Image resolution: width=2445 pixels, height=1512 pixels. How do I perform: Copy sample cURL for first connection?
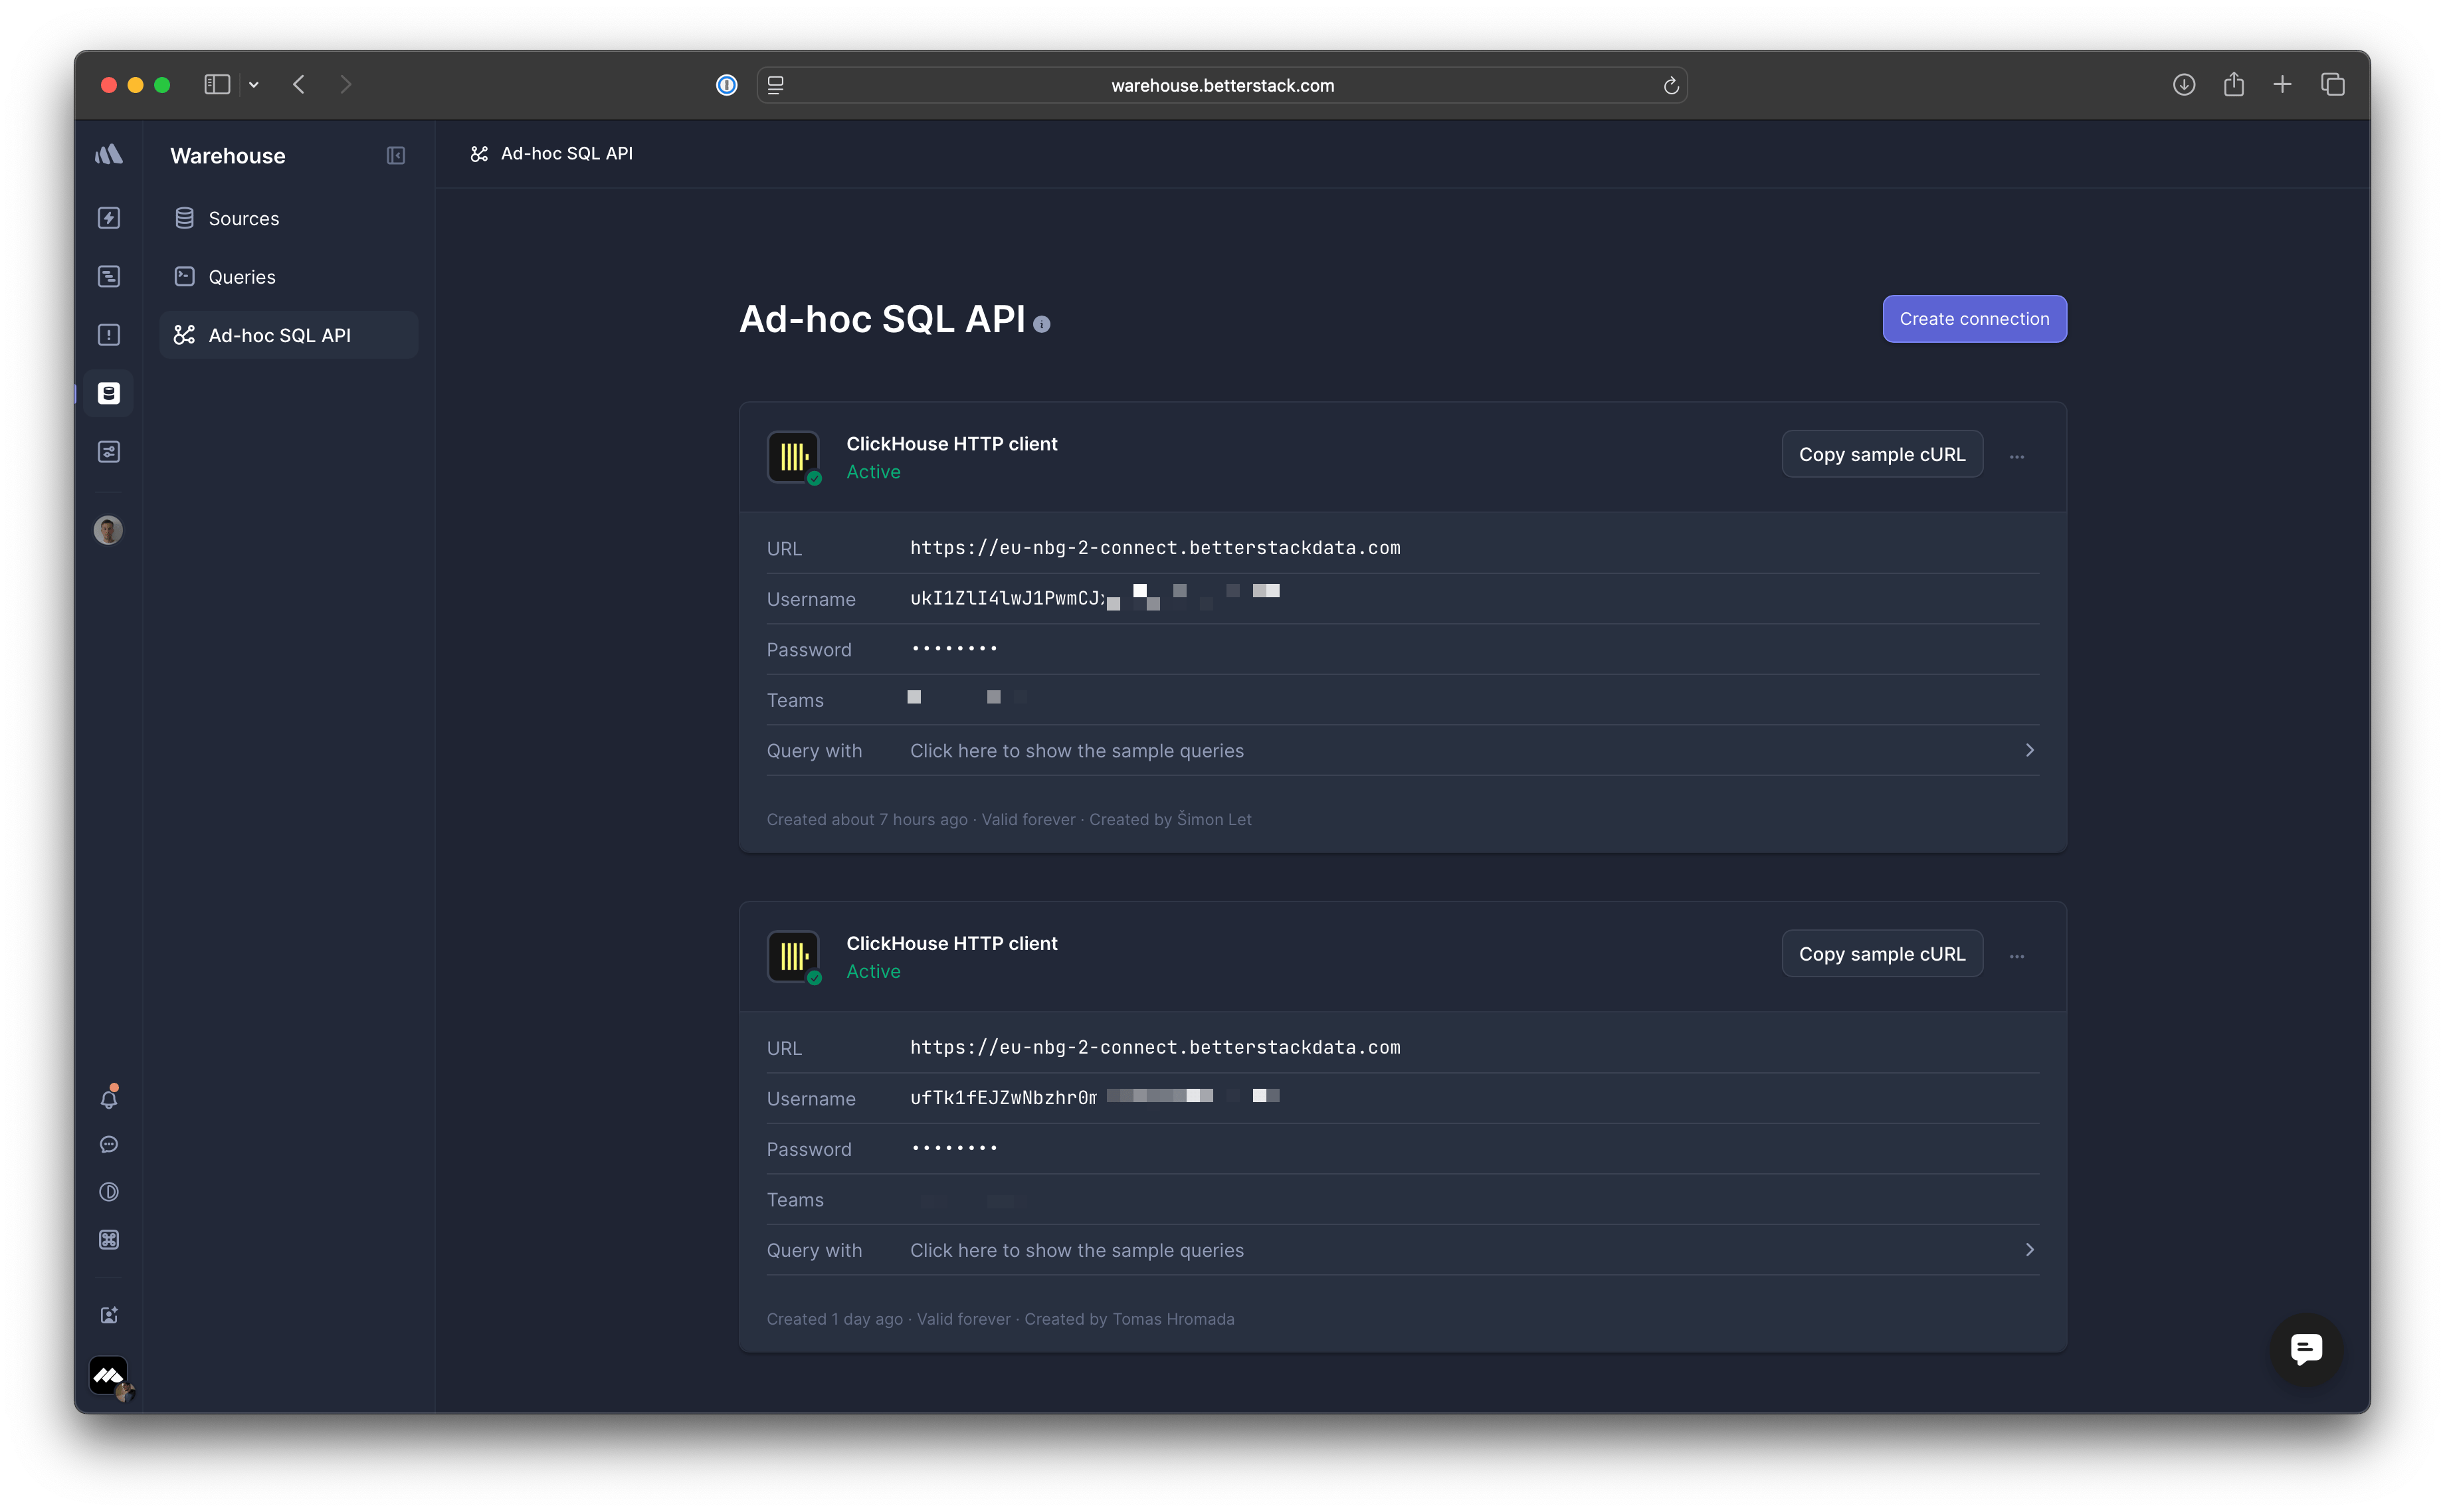point(1881,455)
